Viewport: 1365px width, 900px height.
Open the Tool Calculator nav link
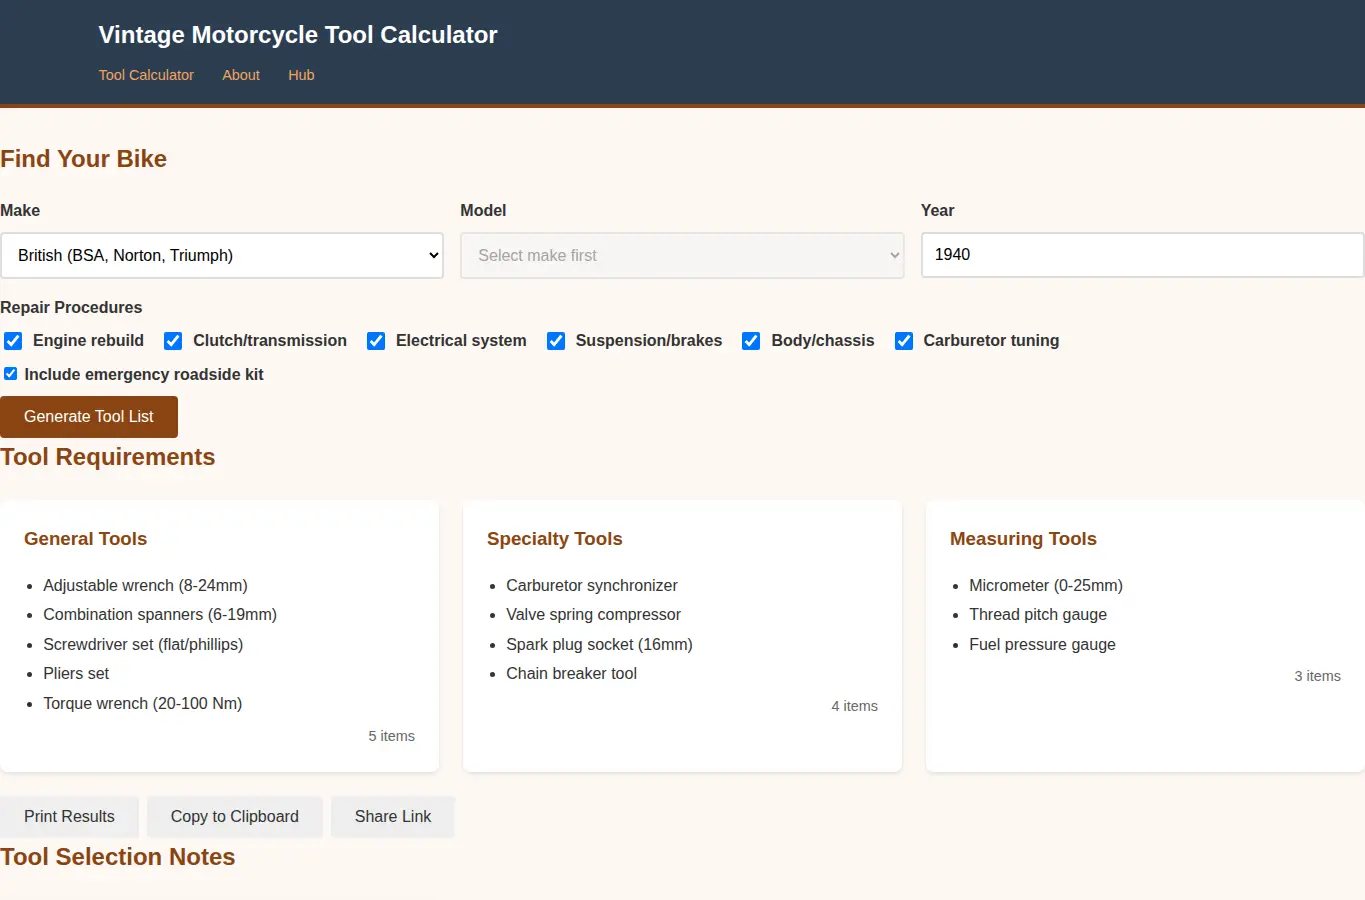[146, 75]
